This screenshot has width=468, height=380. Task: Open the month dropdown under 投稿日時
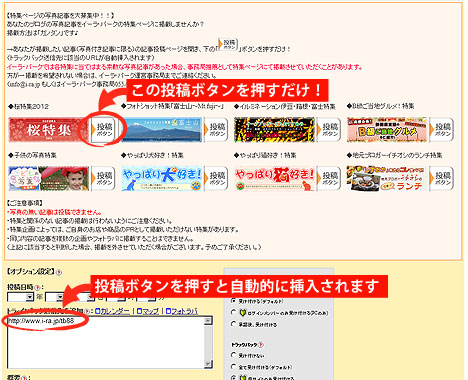tap(55, 297)
